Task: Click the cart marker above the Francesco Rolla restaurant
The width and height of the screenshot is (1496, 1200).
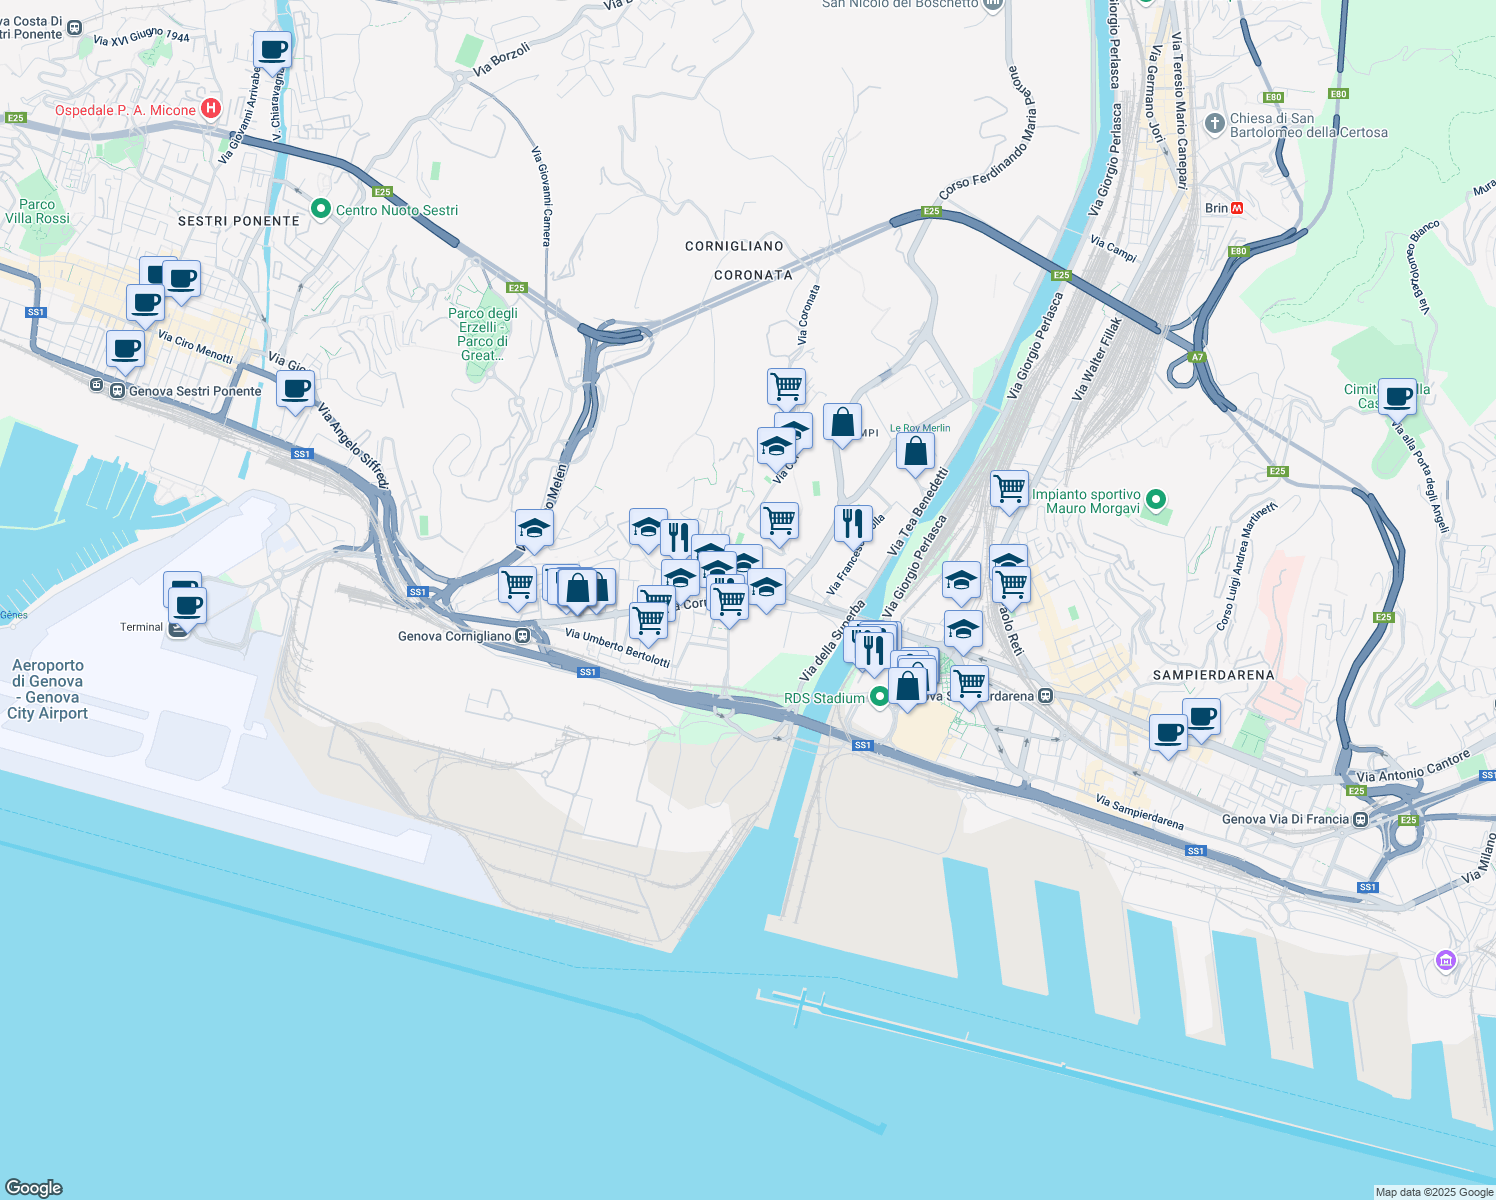Action: pyautogui.click(x=779, y=521)
